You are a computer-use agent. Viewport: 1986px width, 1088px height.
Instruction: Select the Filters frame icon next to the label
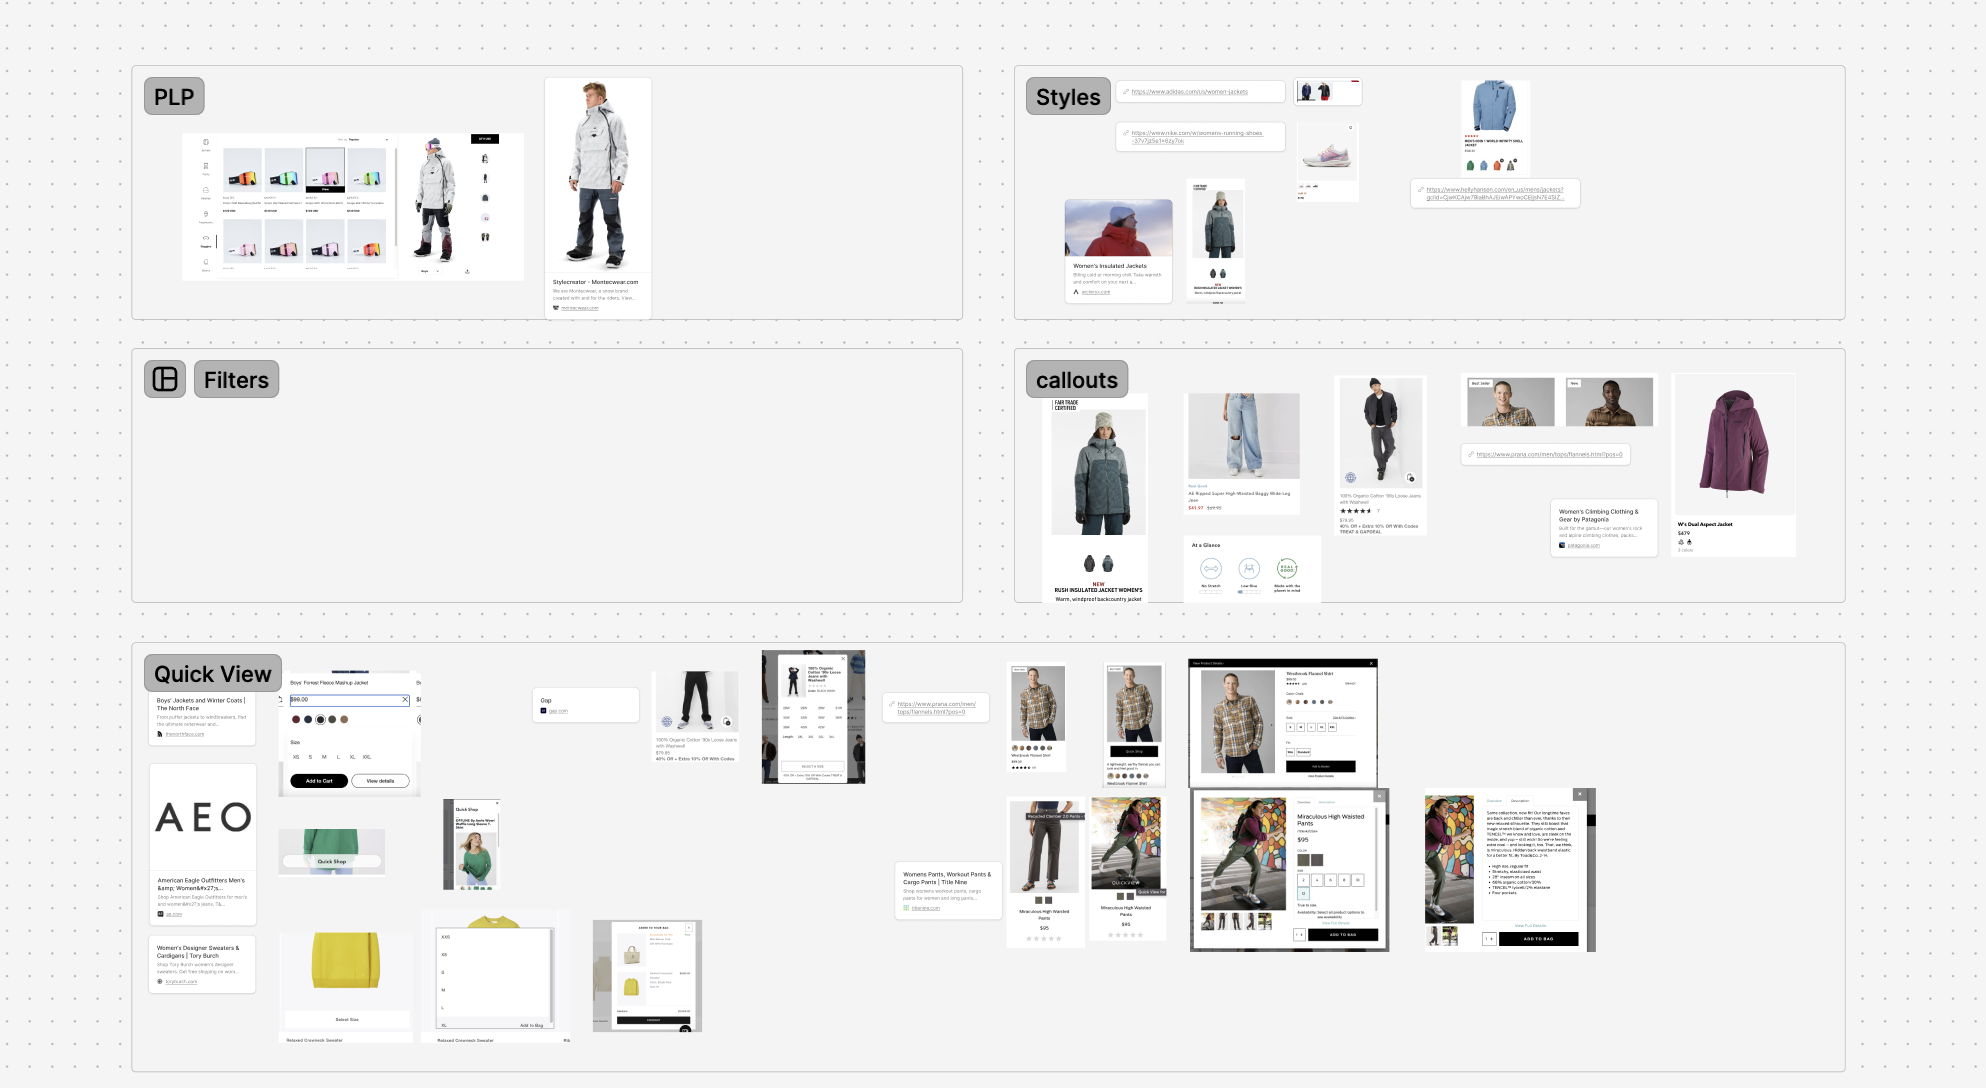(165, 379)
